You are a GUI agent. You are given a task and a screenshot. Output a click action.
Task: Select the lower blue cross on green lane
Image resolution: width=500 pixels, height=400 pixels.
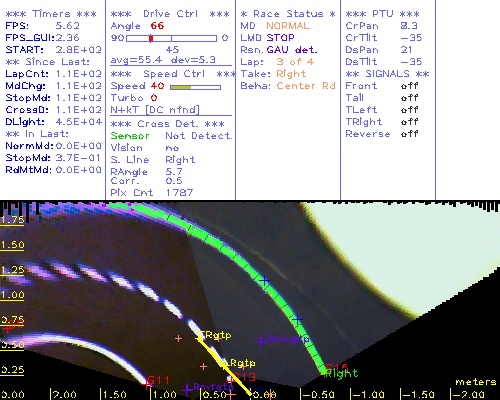click(297, 320)
